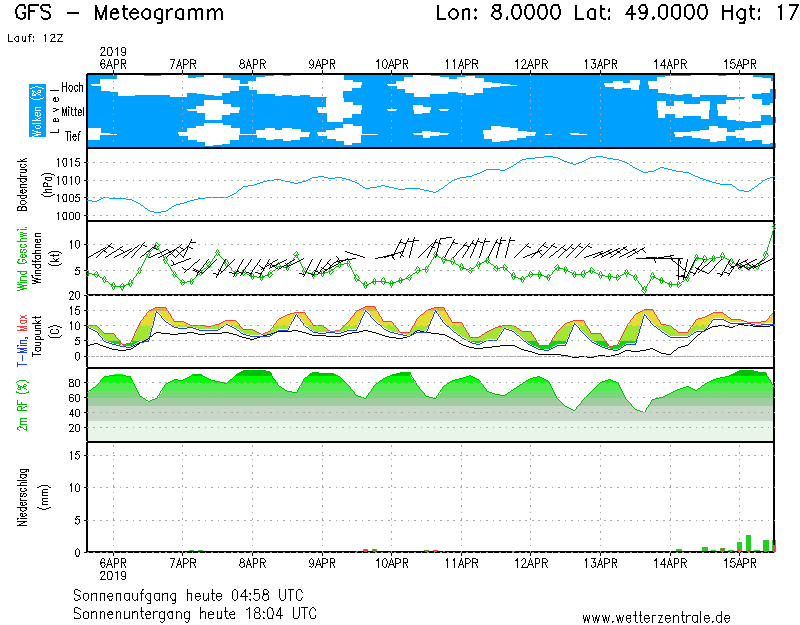Screen dimensions: 800x625
Task: Click the GFS – Meteogramm title
Action: [120, 14]
